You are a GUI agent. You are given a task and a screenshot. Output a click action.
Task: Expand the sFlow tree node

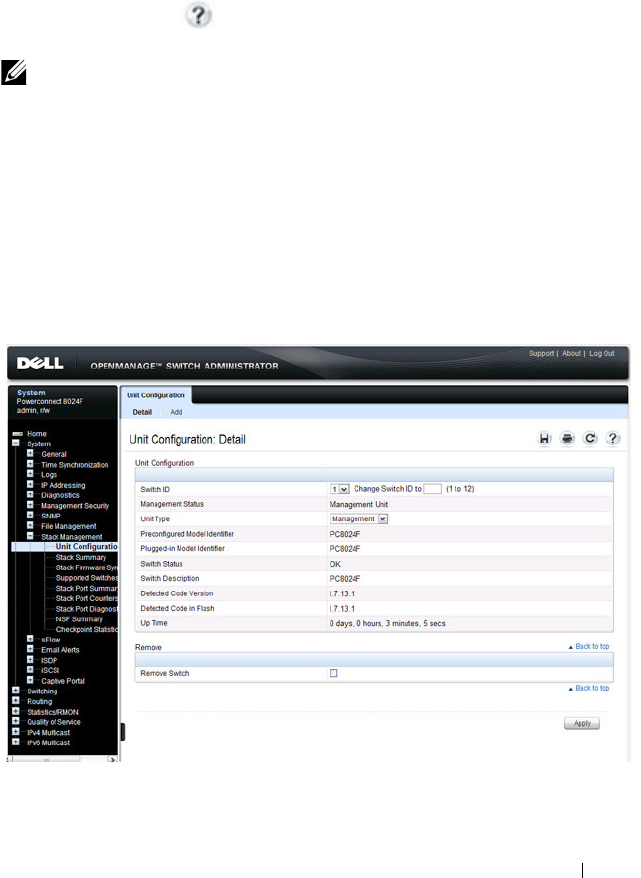tap(30, 639)
